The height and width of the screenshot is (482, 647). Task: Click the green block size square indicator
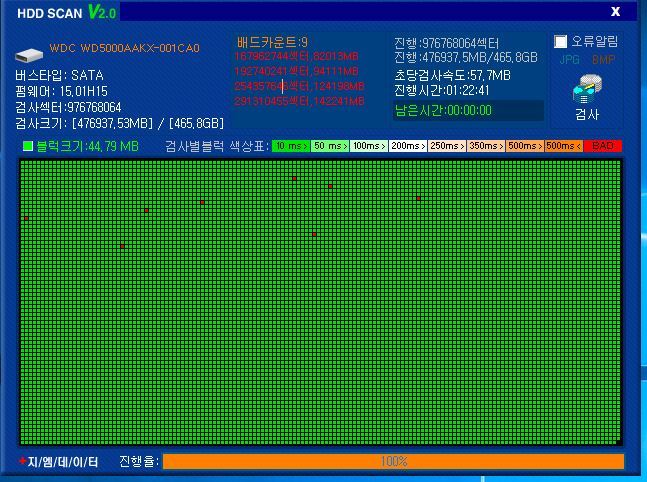pos(28,146)
